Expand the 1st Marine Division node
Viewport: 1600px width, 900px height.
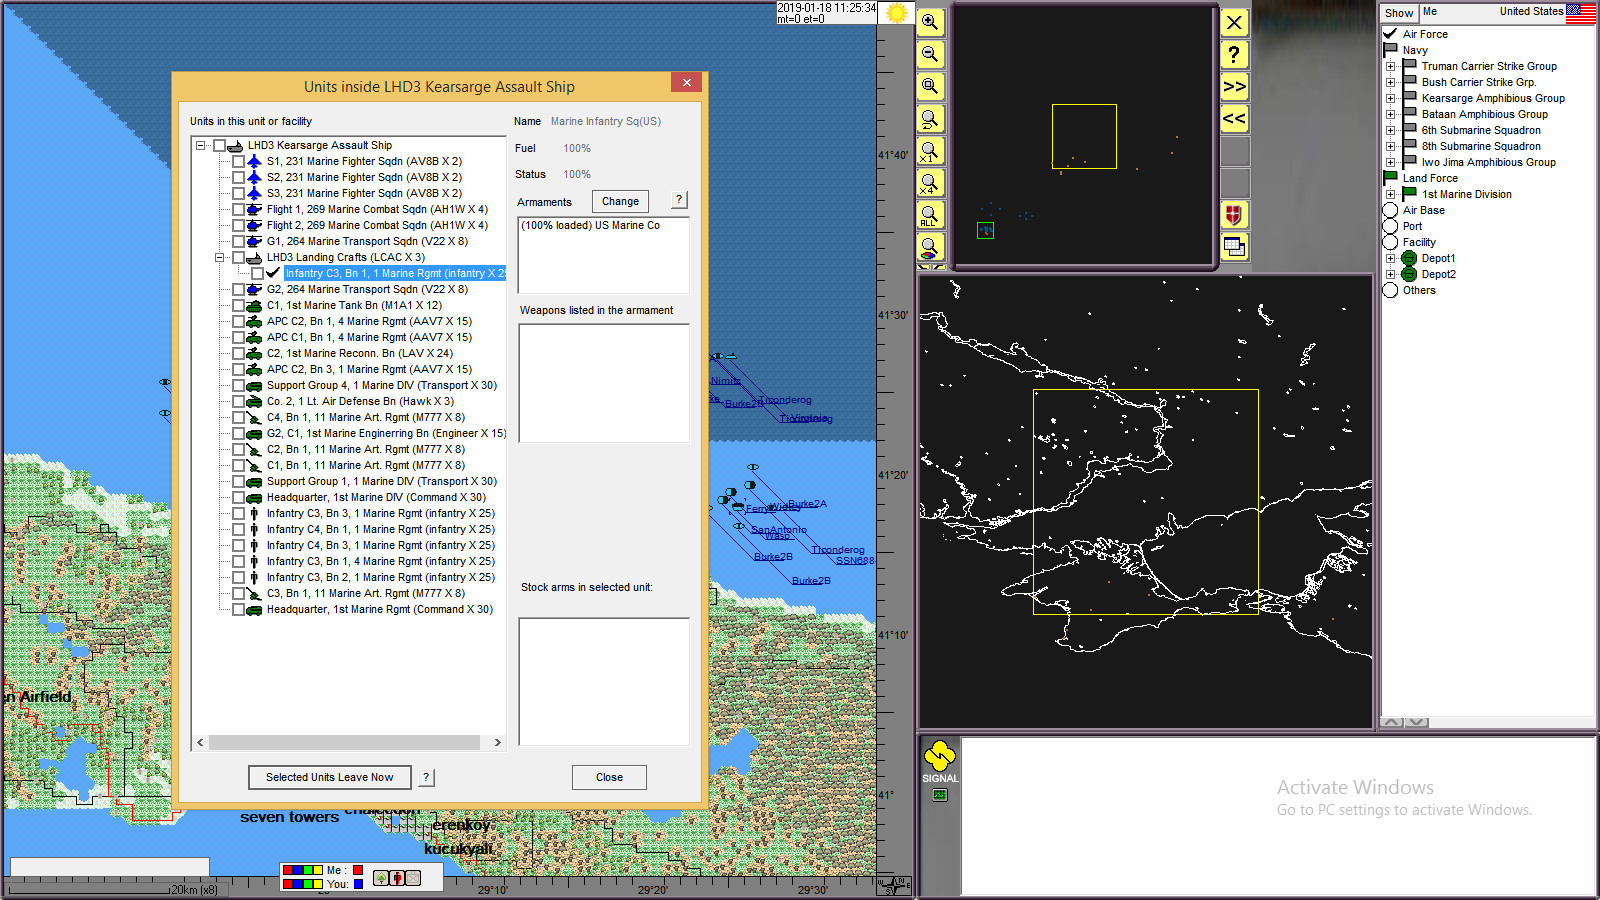pos(1390,195)
